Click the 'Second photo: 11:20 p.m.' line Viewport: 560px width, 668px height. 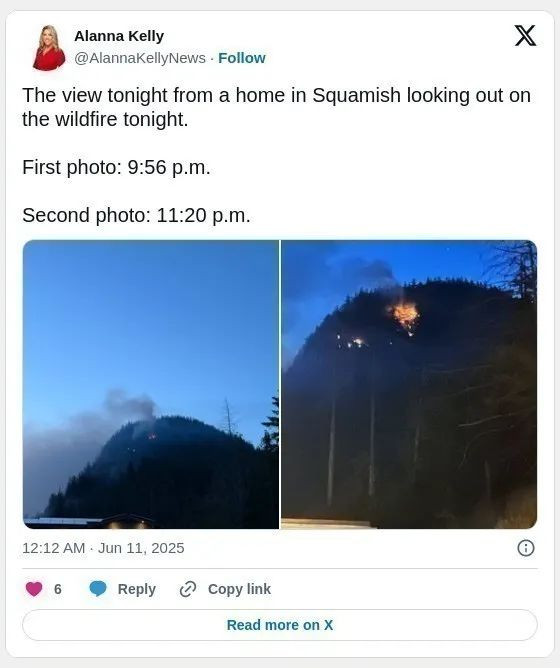point(136,215)
